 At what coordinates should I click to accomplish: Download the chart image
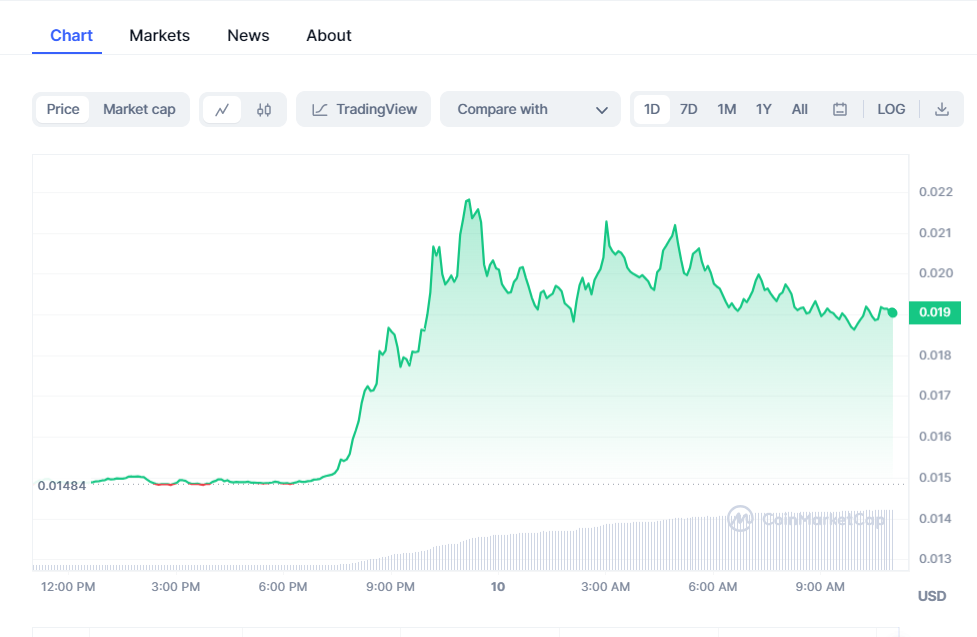coord(941,109)
